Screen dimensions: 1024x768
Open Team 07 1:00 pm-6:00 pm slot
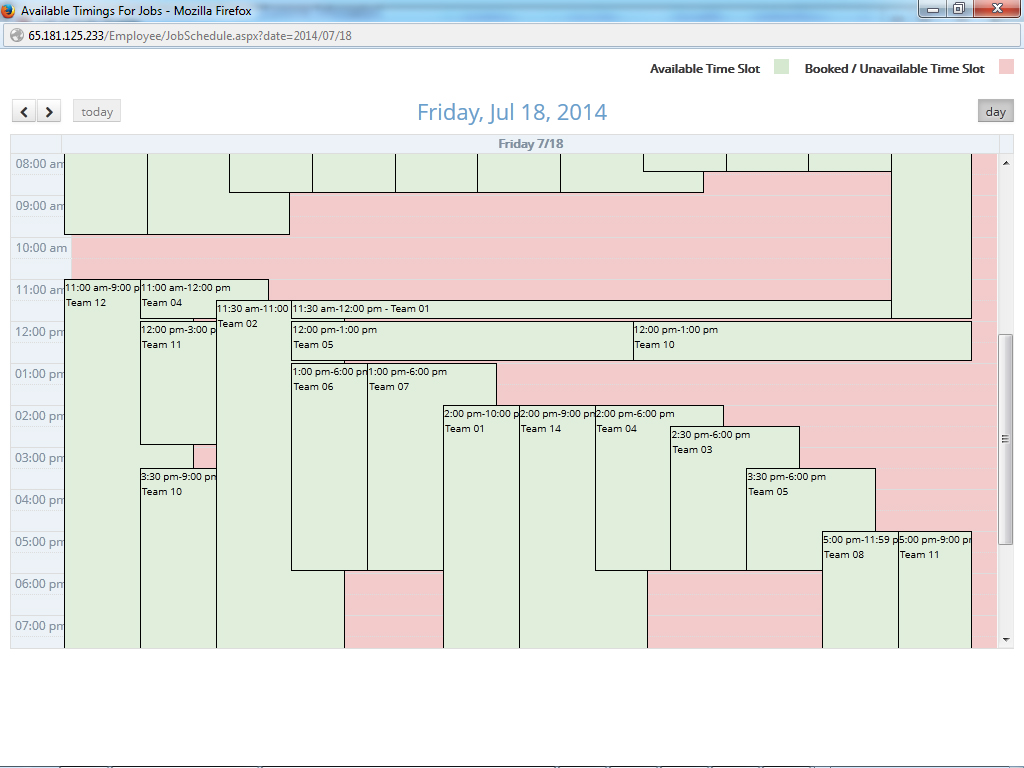coord(406,467)
